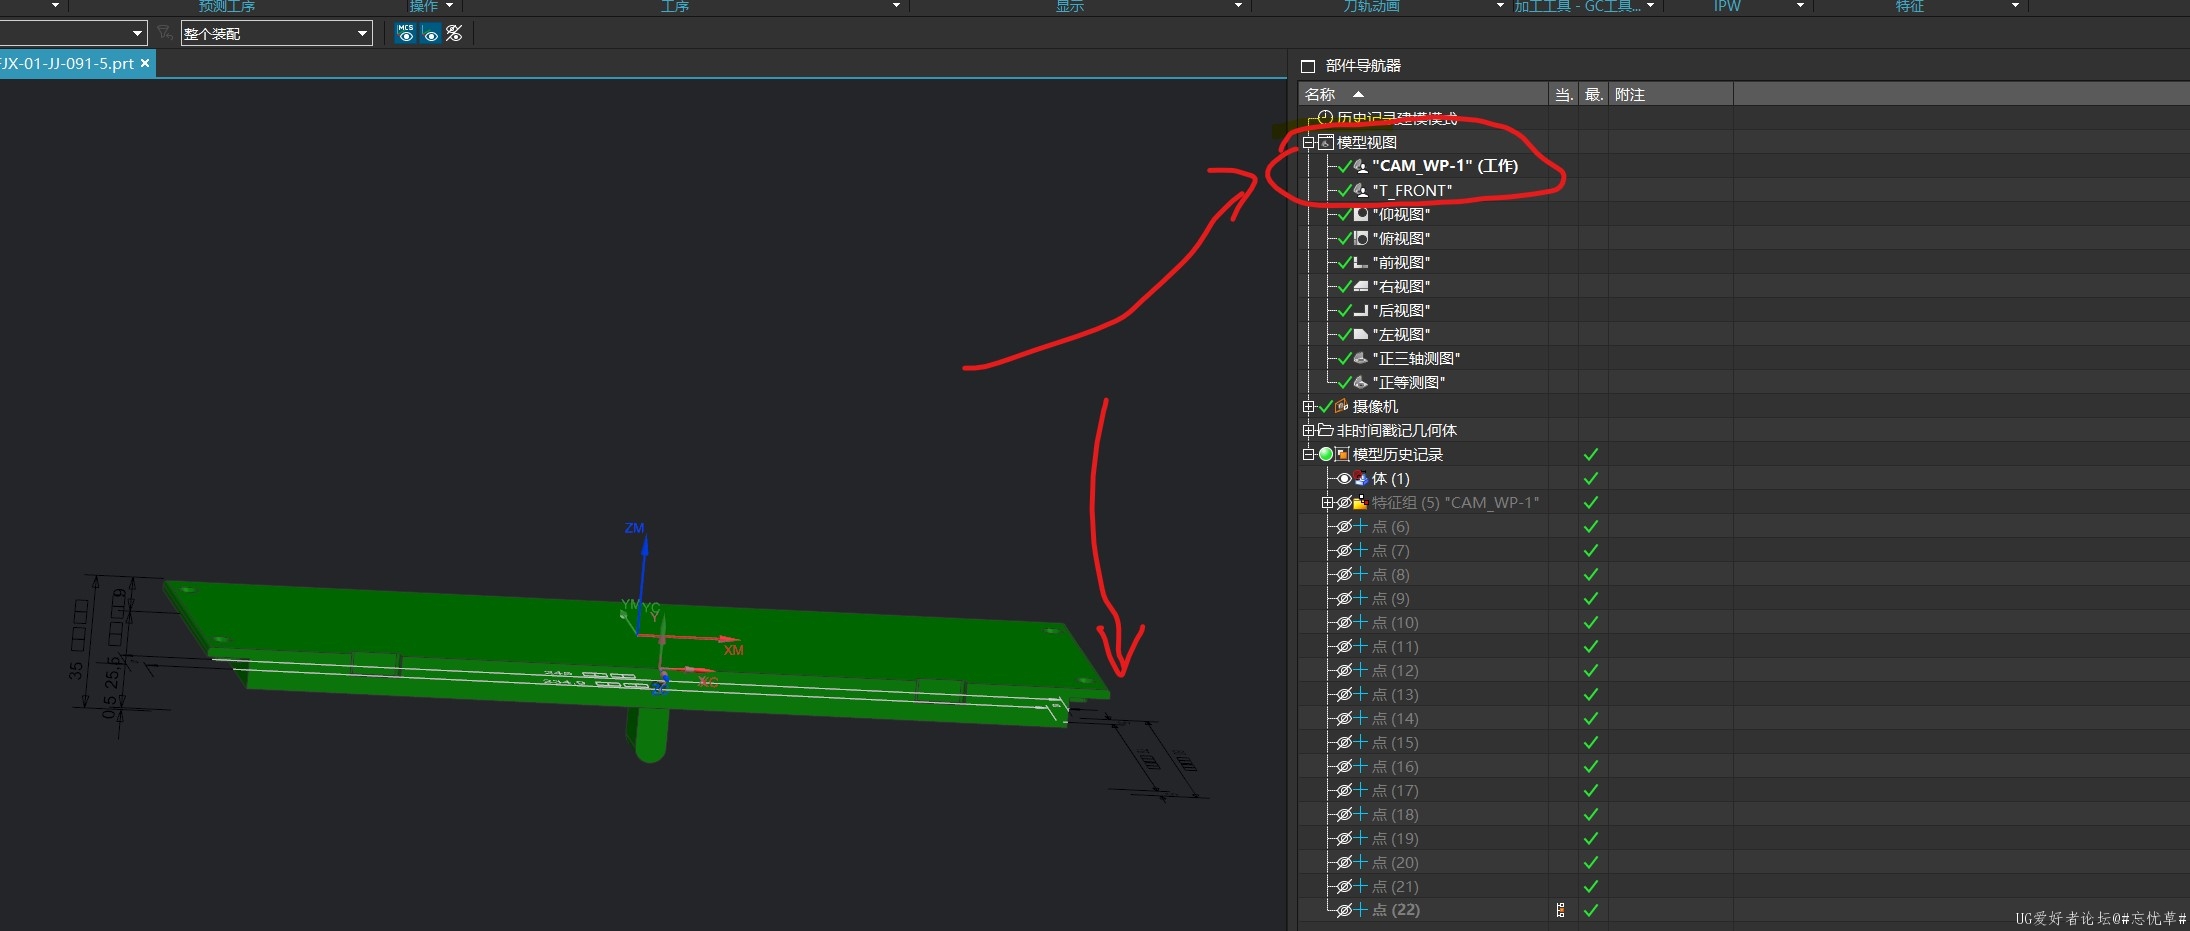Click the point icon of 点 (6)
The image size is (2190, 931).
1361,526
